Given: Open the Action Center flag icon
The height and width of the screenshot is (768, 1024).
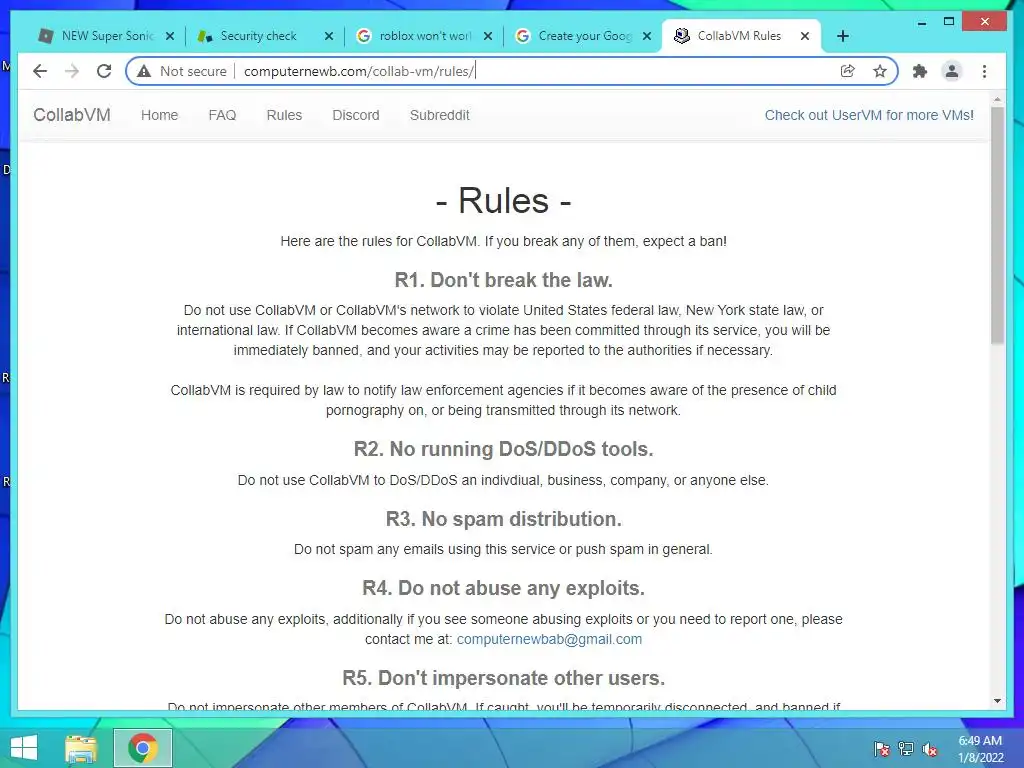Looking at the screenshot, I should (881, 749).
